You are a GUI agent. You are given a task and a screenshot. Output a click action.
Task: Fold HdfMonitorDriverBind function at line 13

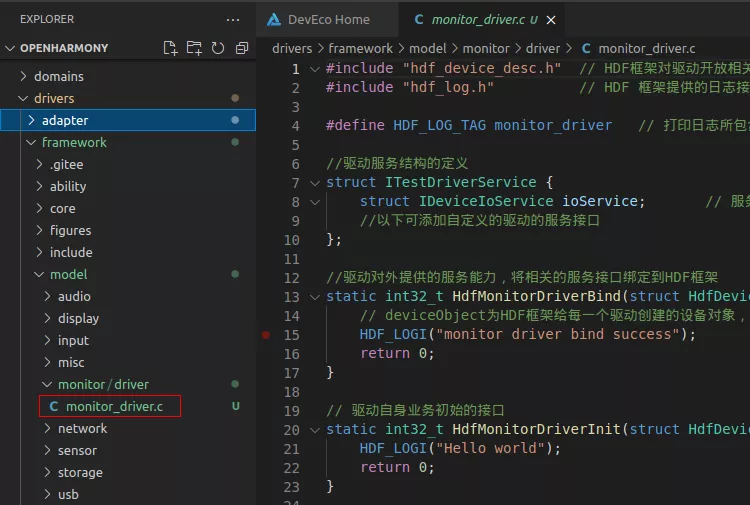(314, 297)
